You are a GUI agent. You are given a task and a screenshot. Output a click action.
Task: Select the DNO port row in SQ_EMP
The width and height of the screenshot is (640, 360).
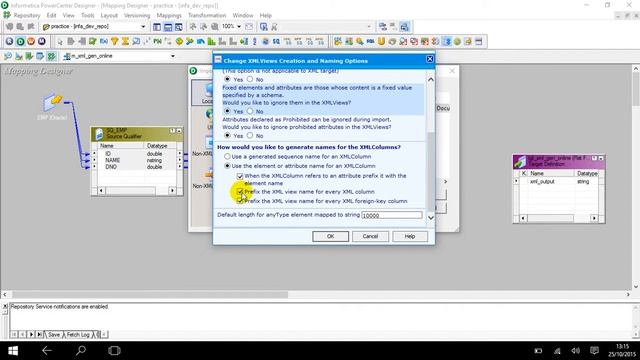tap(137, 167)
